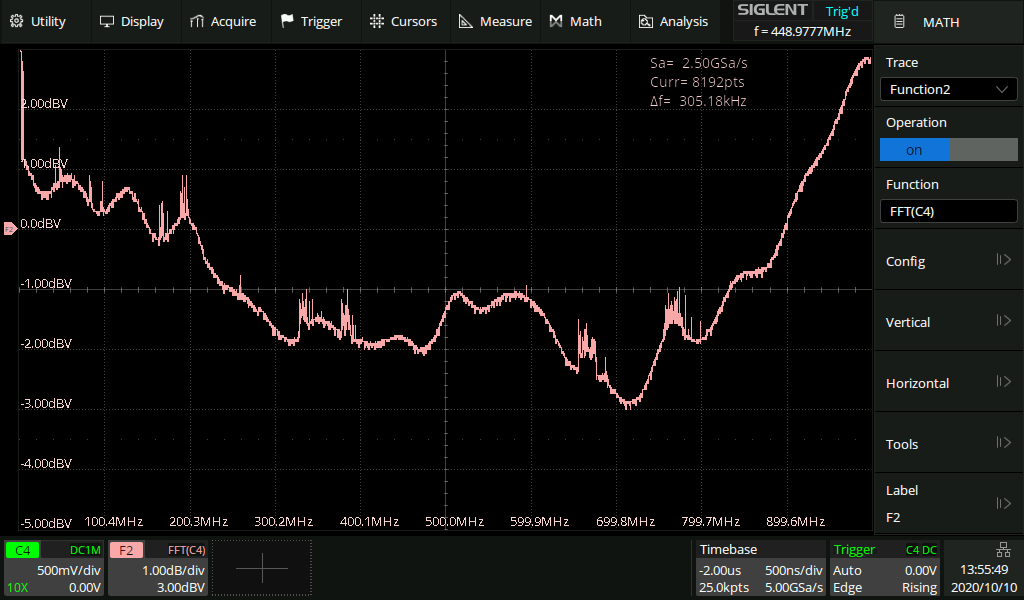Click the network status icon above the clock
The width and height of the screenshot is (1024, 600).
pyautogui.click(x=1003, y=549)
